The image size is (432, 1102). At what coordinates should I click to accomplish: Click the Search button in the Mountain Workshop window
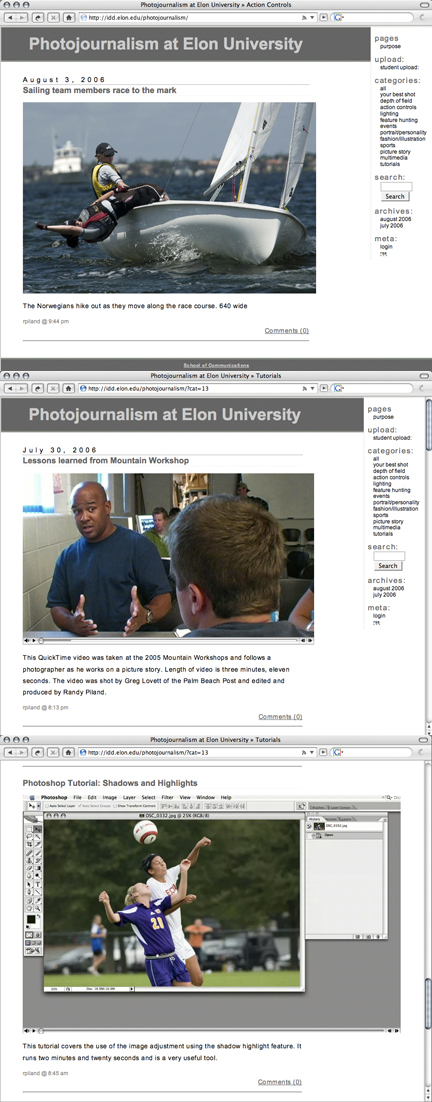[388, 565]
